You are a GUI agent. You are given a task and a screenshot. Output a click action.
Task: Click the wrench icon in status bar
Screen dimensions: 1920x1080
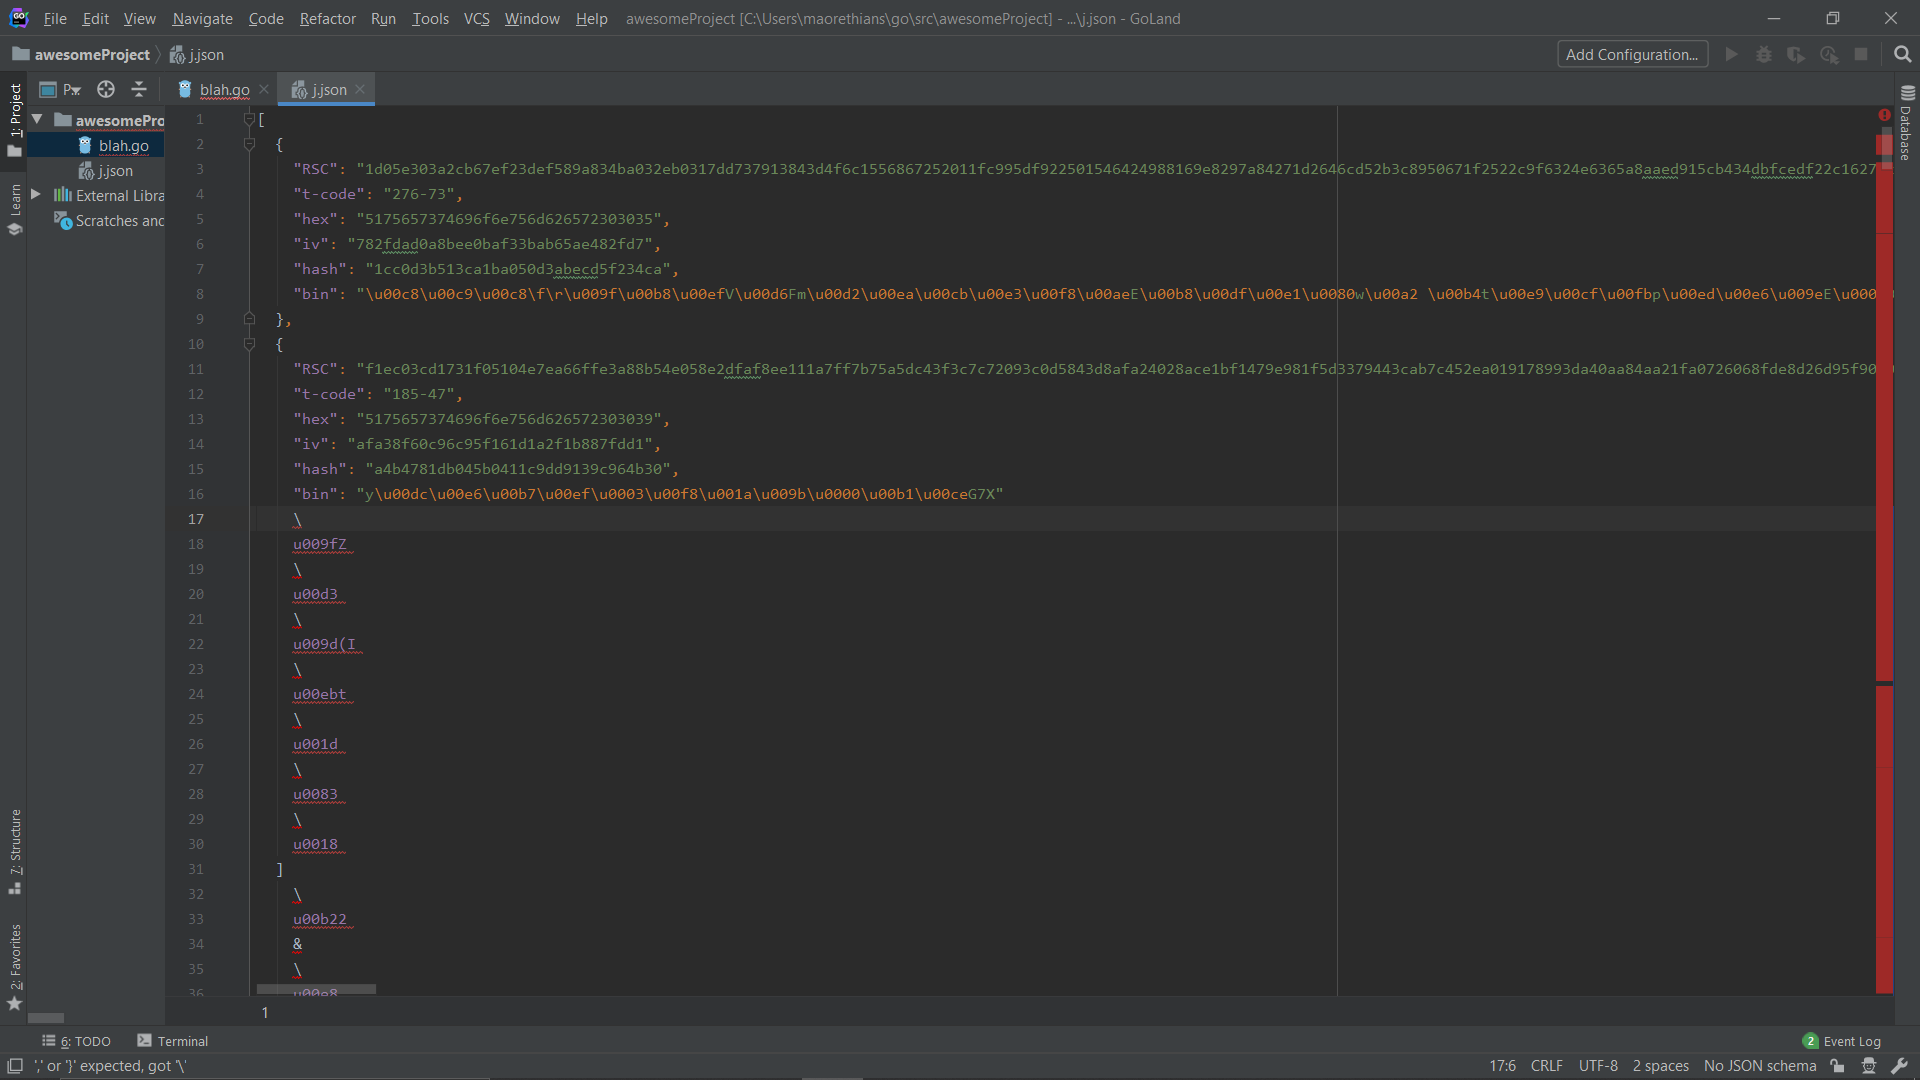click(x=1900, y=1066)
